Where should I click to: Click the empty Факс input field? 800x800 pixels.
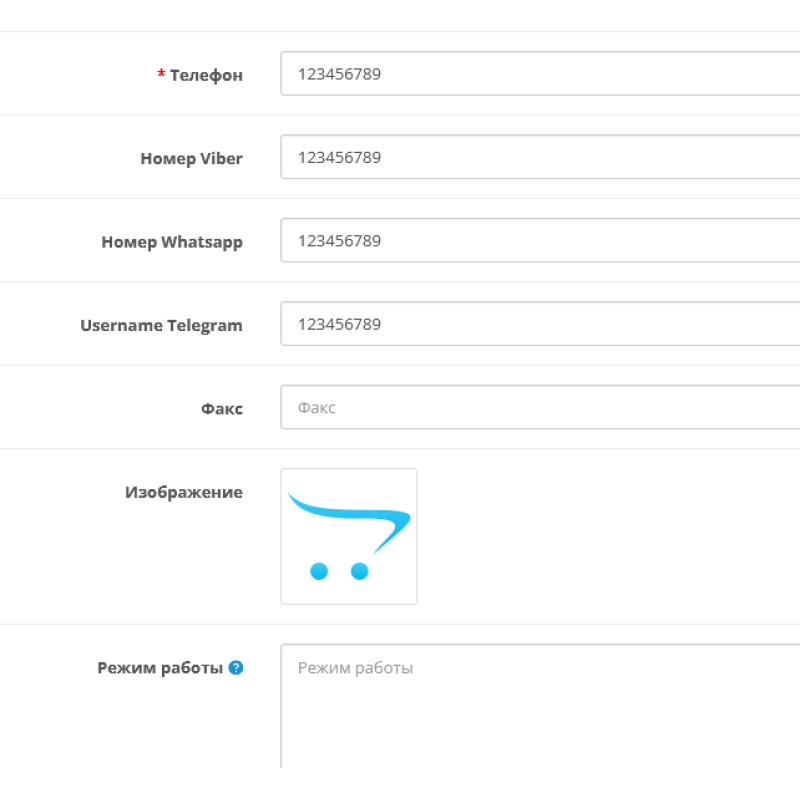pyautogui.click(x=540, y=408)
